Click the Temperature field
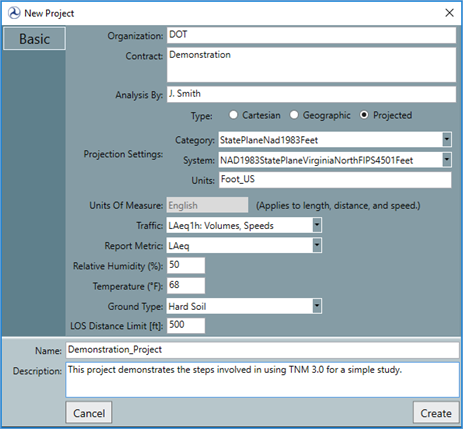Image resolution: width=463 pixels, height=429 pixels. [x=186, y=286]
